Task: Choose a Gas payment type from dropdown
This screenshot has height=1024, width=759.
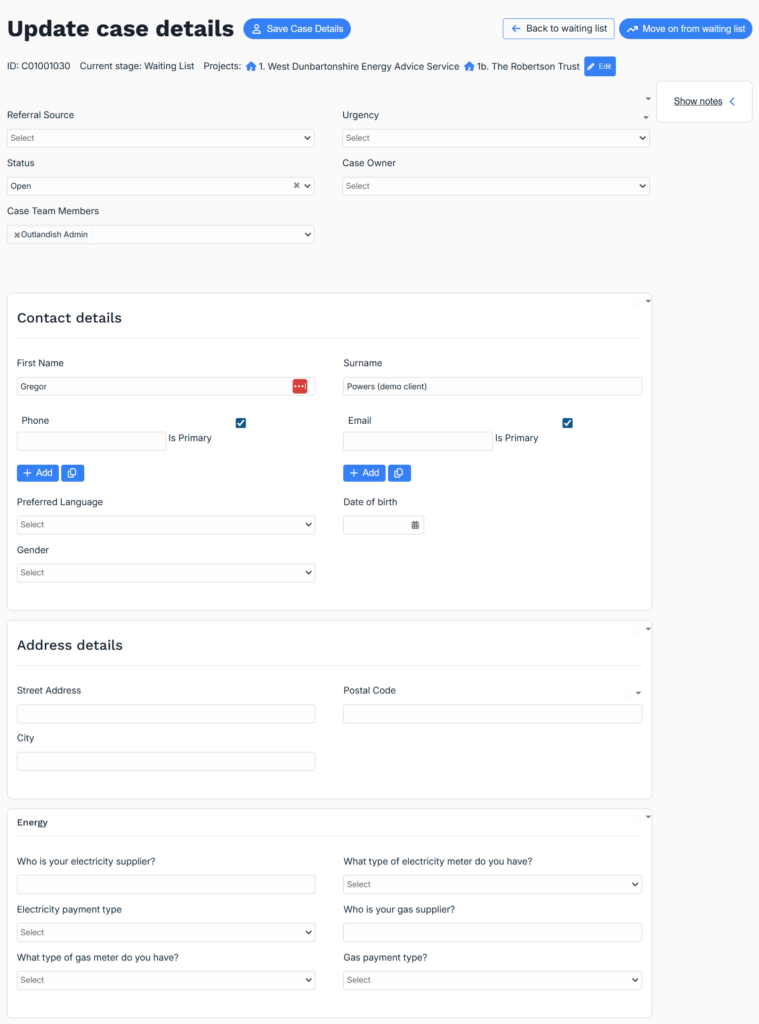Action: [492, 980]
